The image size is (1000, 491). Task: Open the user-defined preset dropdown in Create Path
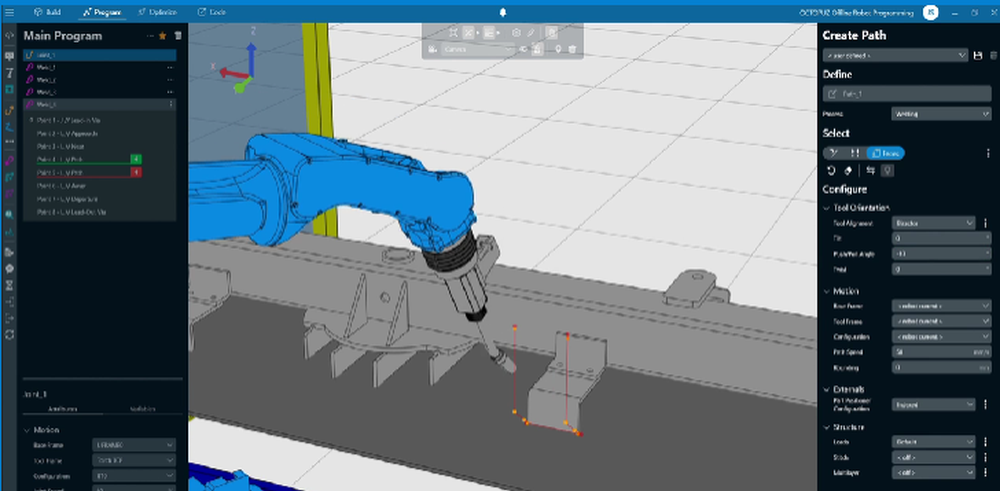[895, 56]
